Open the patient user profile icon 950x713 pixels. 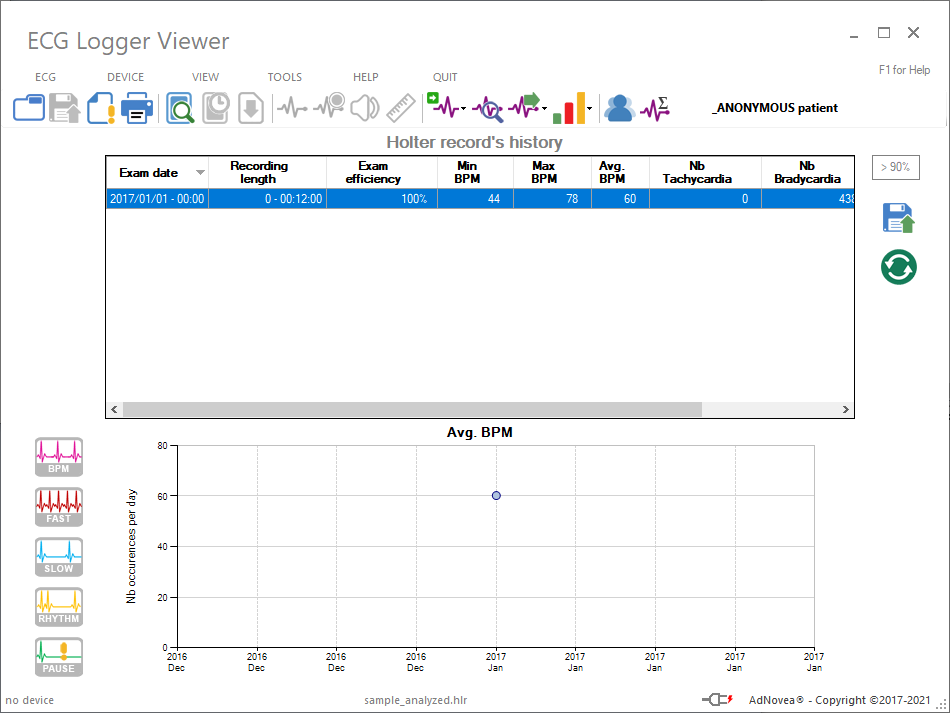[620, 108]
